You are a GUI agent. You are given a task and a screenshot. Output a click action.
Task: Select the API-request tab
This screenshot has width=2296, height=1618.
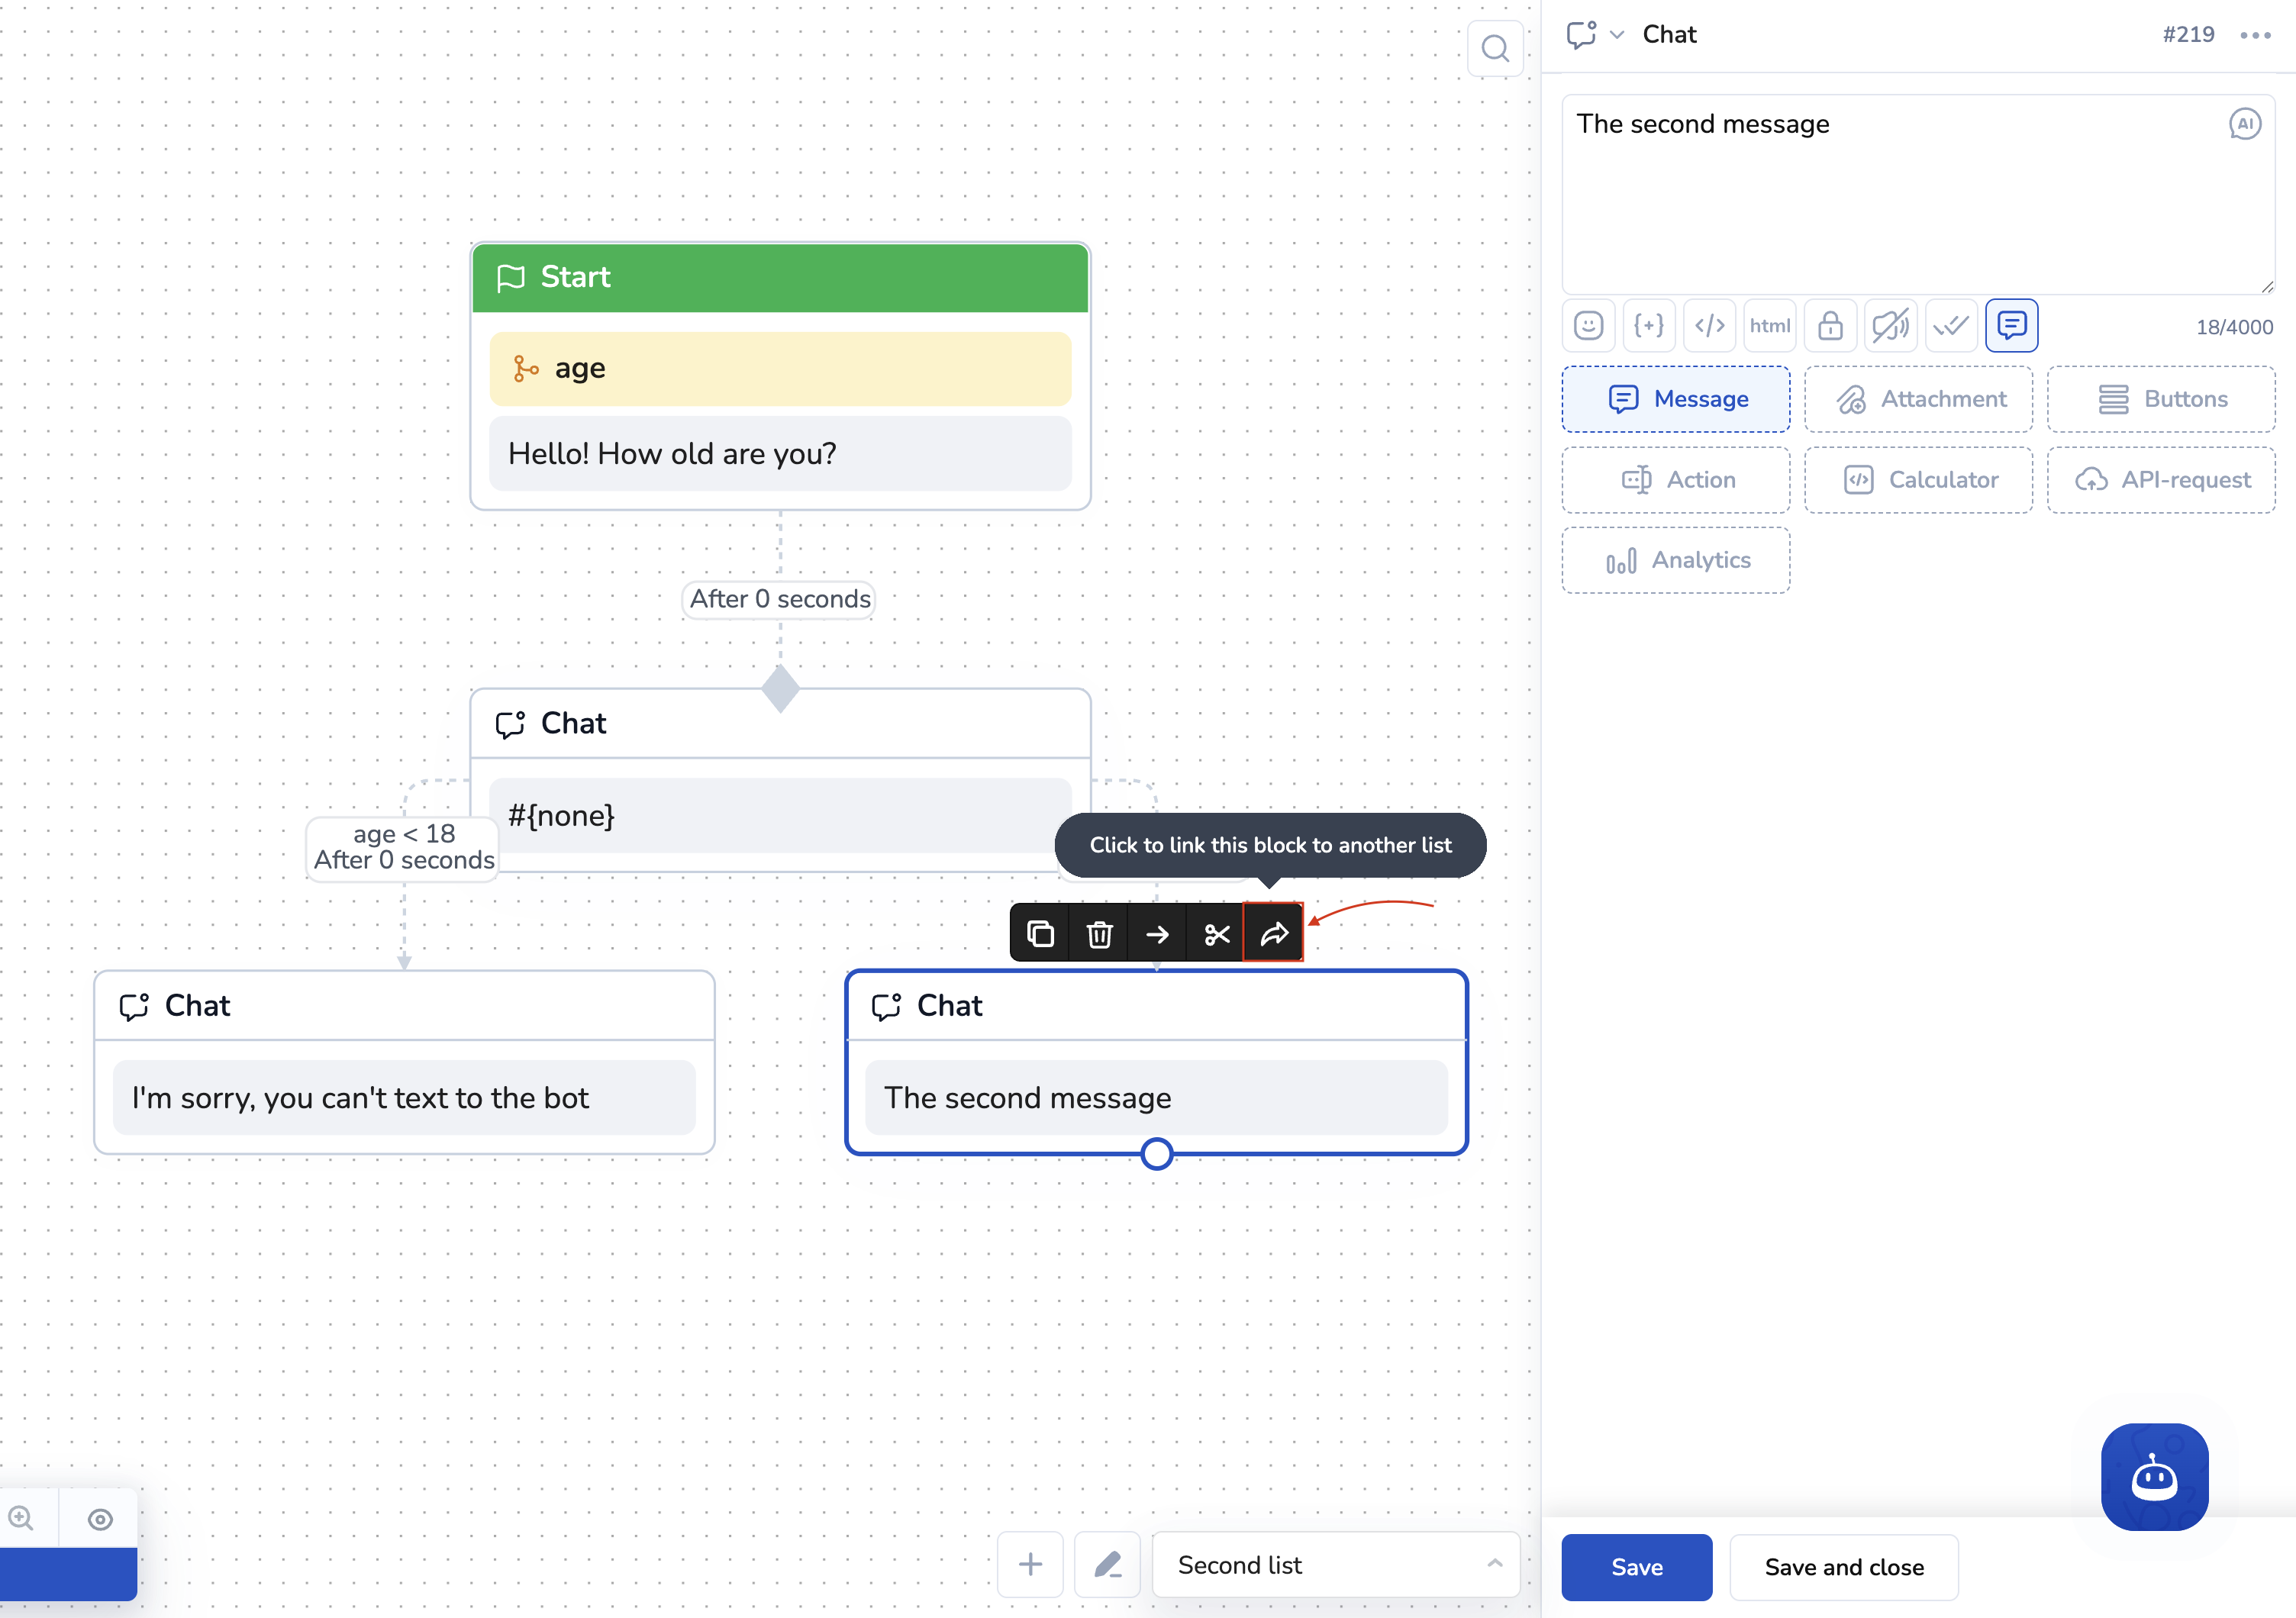click(2161, 480)
